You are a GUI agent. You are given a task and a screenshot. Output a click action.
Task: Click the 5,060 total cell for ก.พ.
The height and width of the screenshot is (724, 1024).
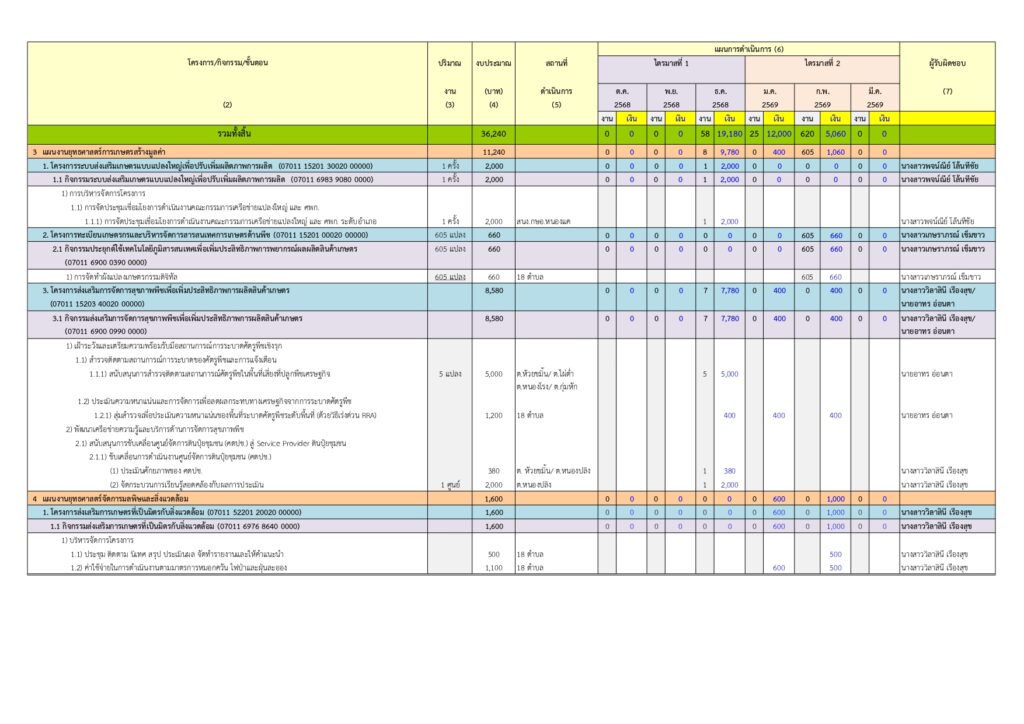(x=836, y=133)
